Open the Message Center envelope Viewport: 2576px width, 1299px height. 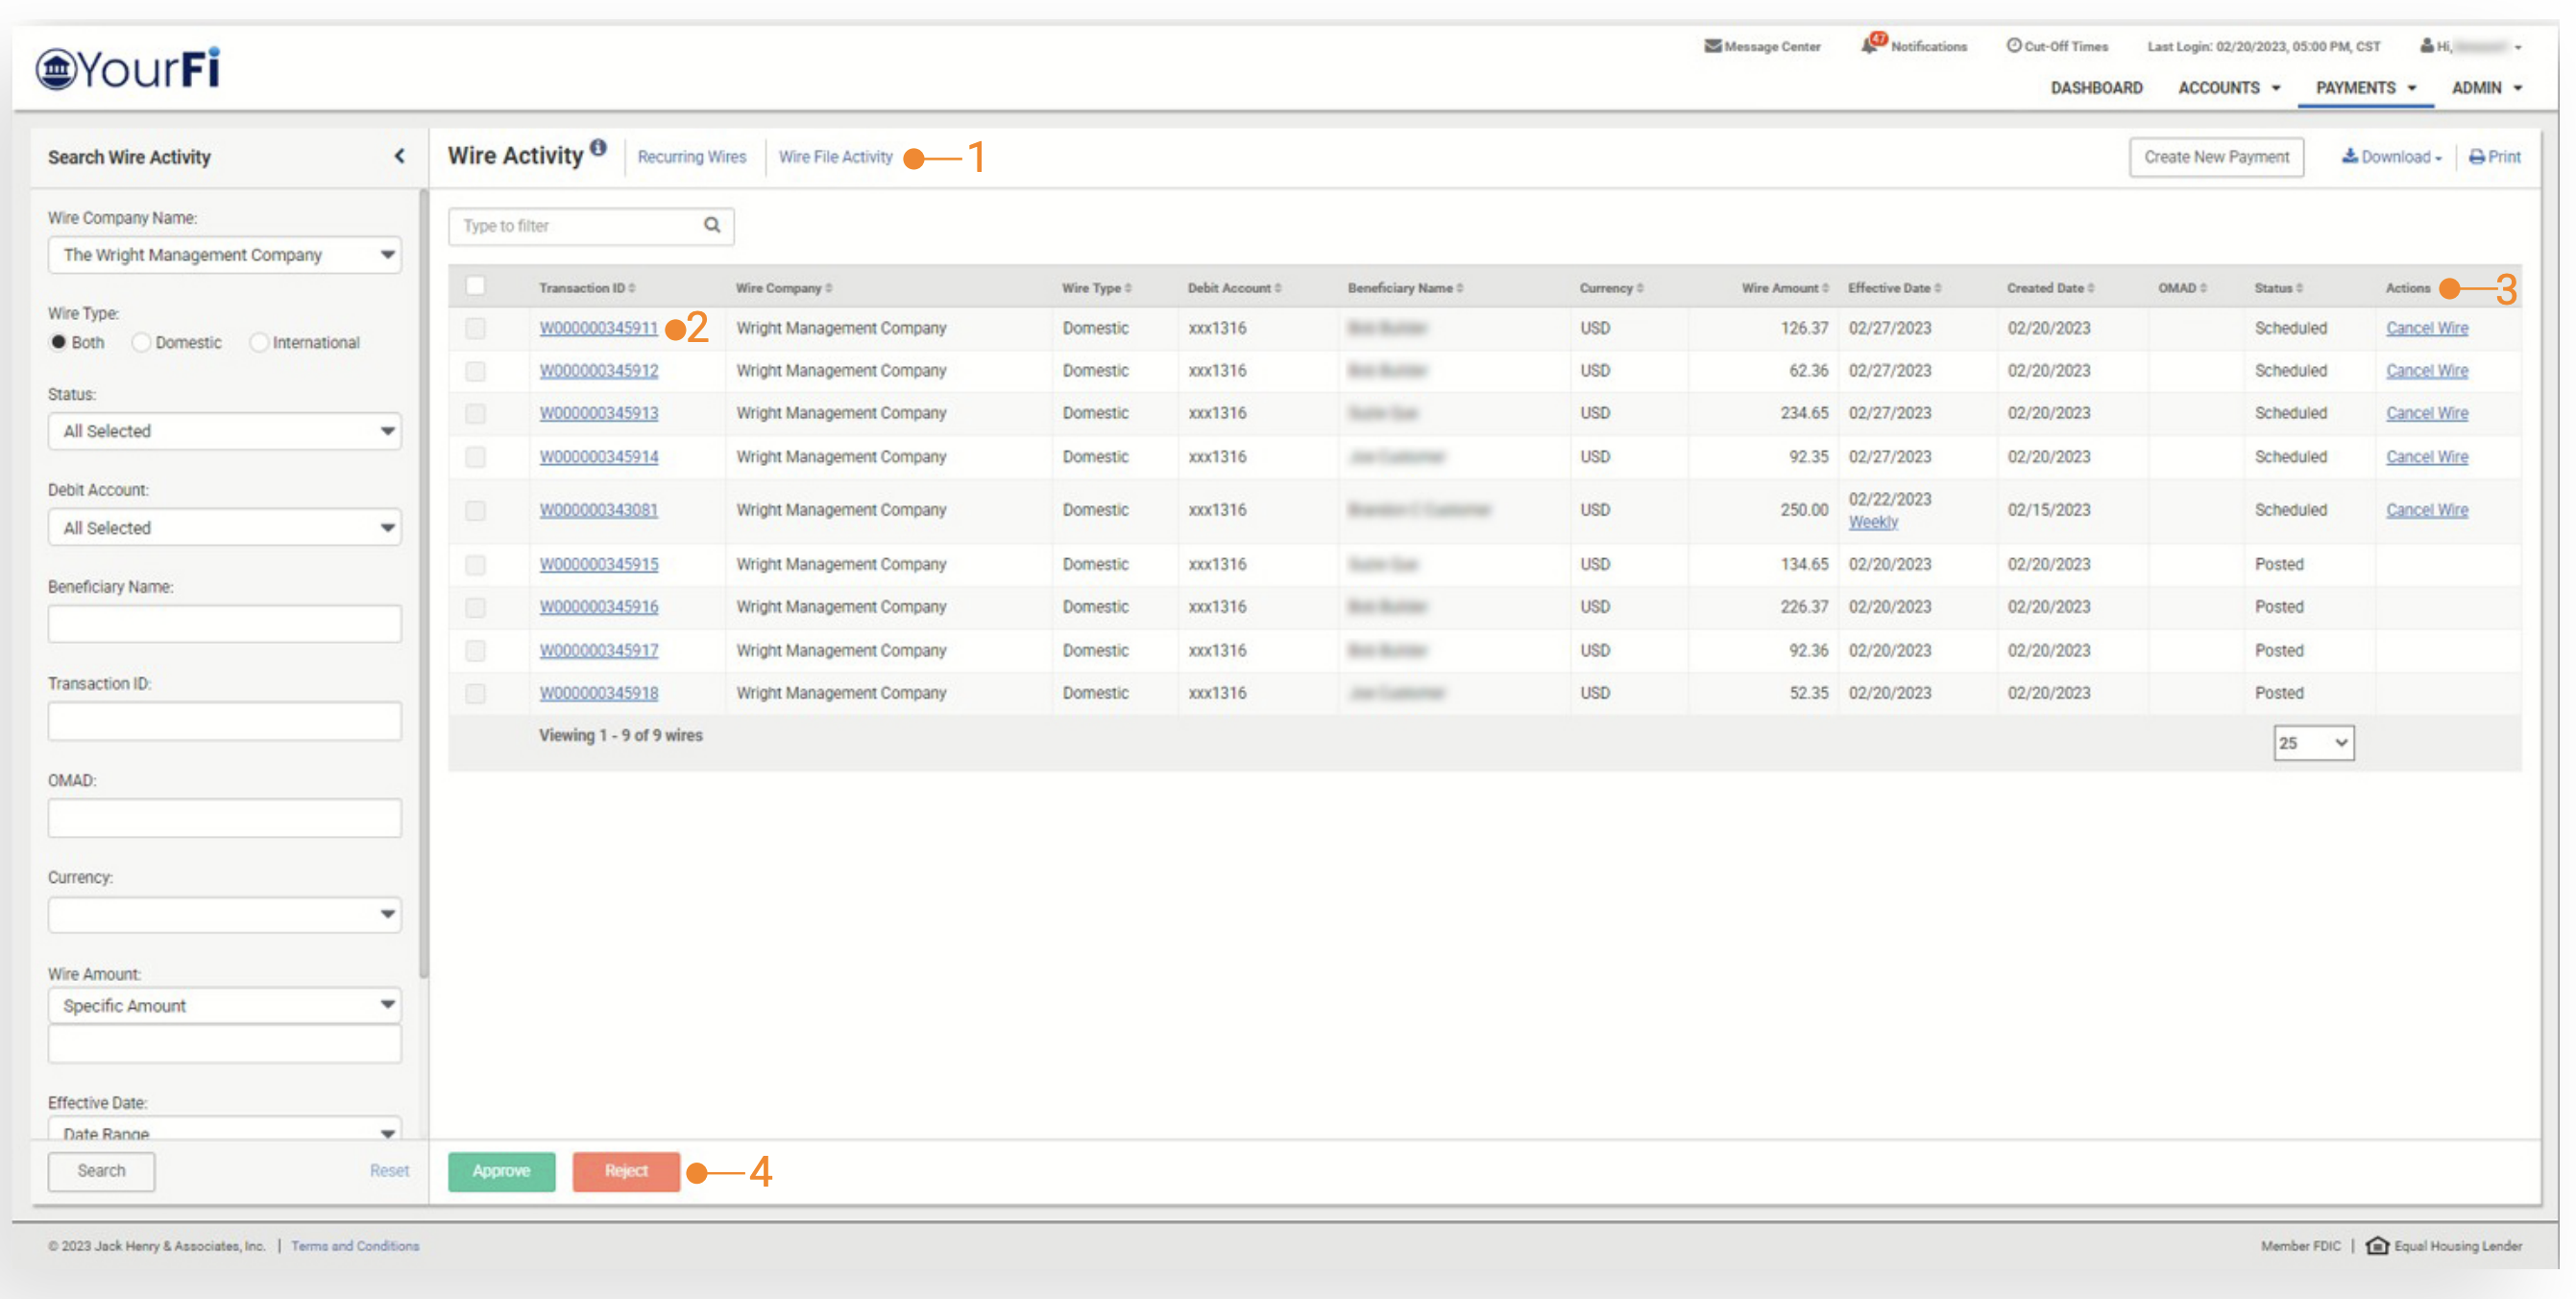[1713, 46]
